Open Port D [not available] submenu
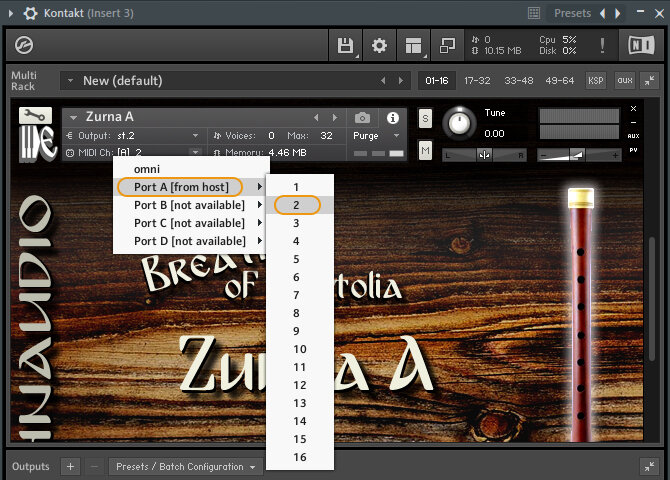The height and width of the screenshot is (480, 670). (x=191, y=241)
